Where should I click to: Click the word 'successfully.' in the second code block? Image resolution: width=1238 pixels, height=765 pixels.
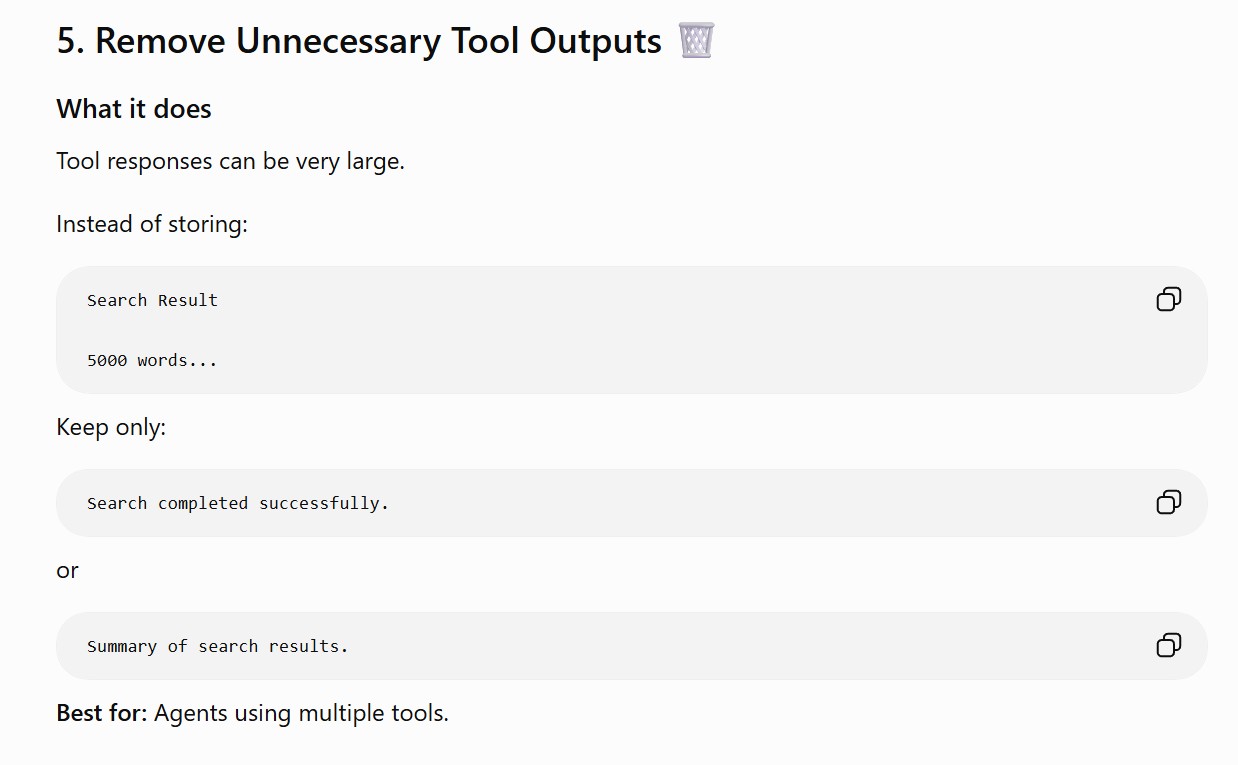pyautogui.click(x=324, y=503)
